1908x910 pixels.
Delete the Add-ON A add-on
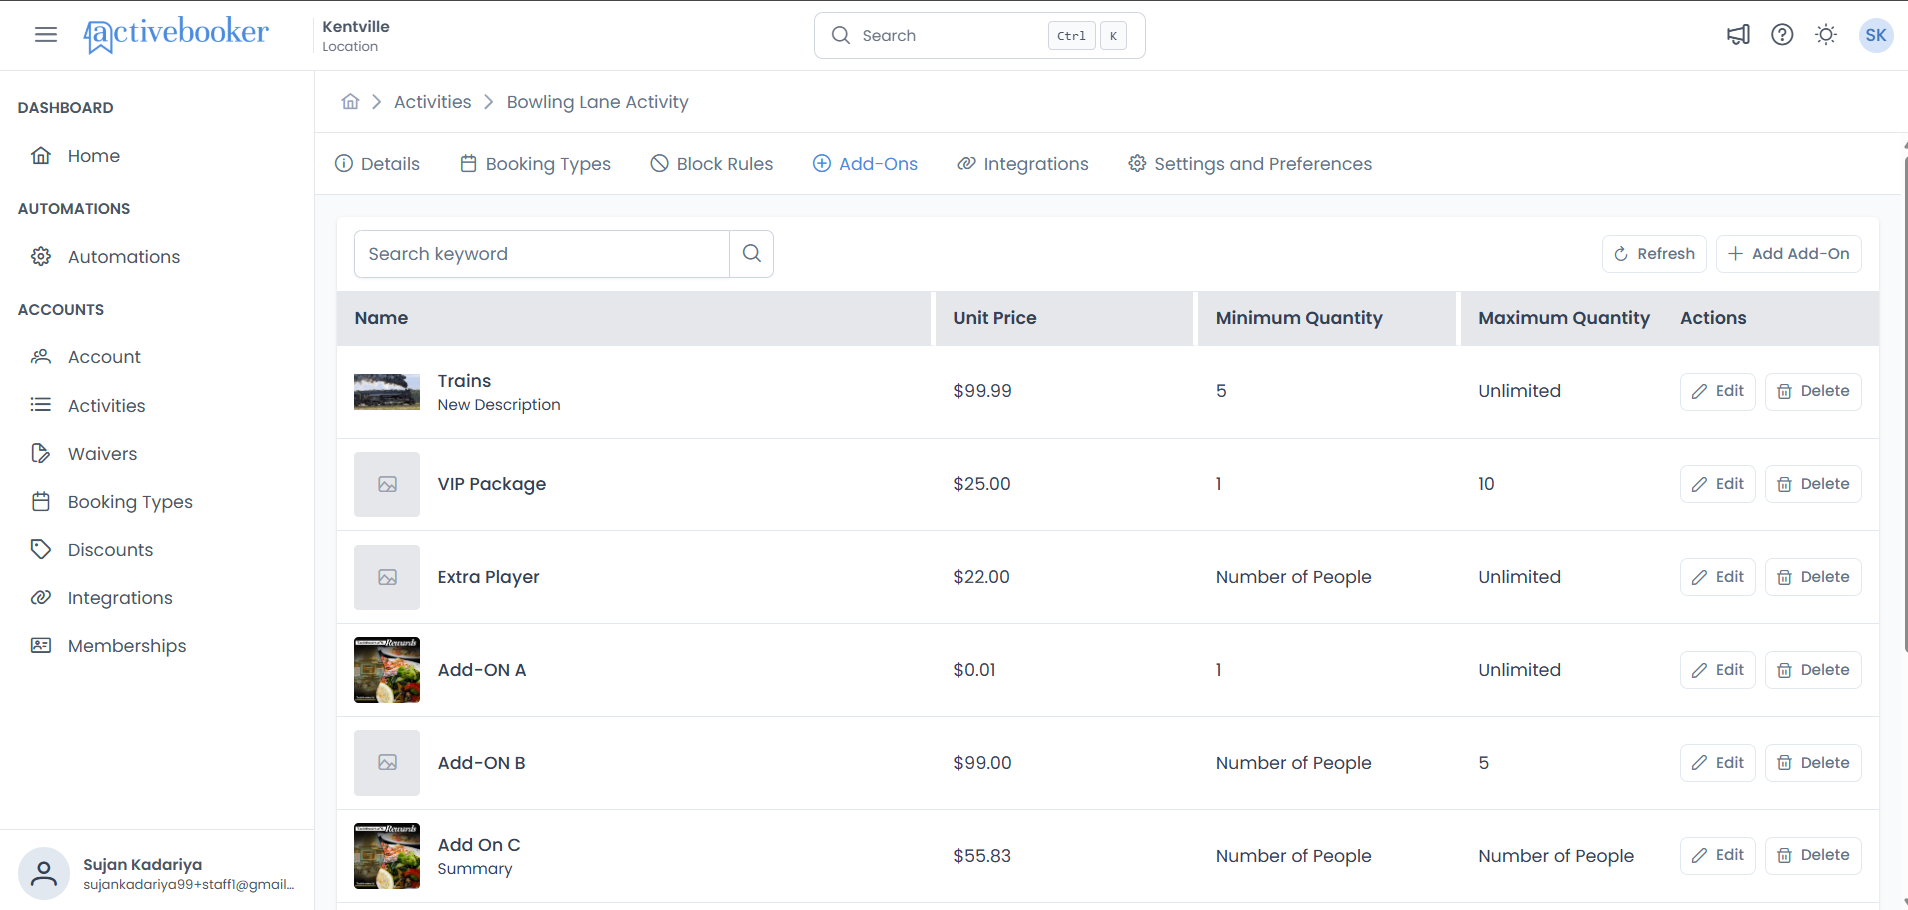[1813, 670]
